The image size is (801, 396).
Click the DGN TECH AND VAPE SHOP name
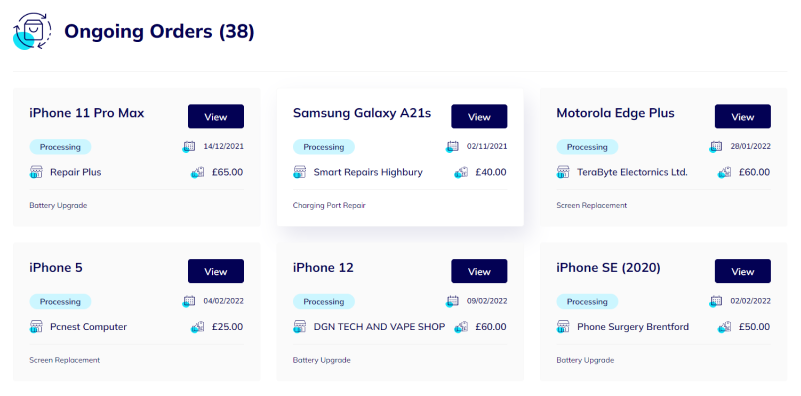380,327
